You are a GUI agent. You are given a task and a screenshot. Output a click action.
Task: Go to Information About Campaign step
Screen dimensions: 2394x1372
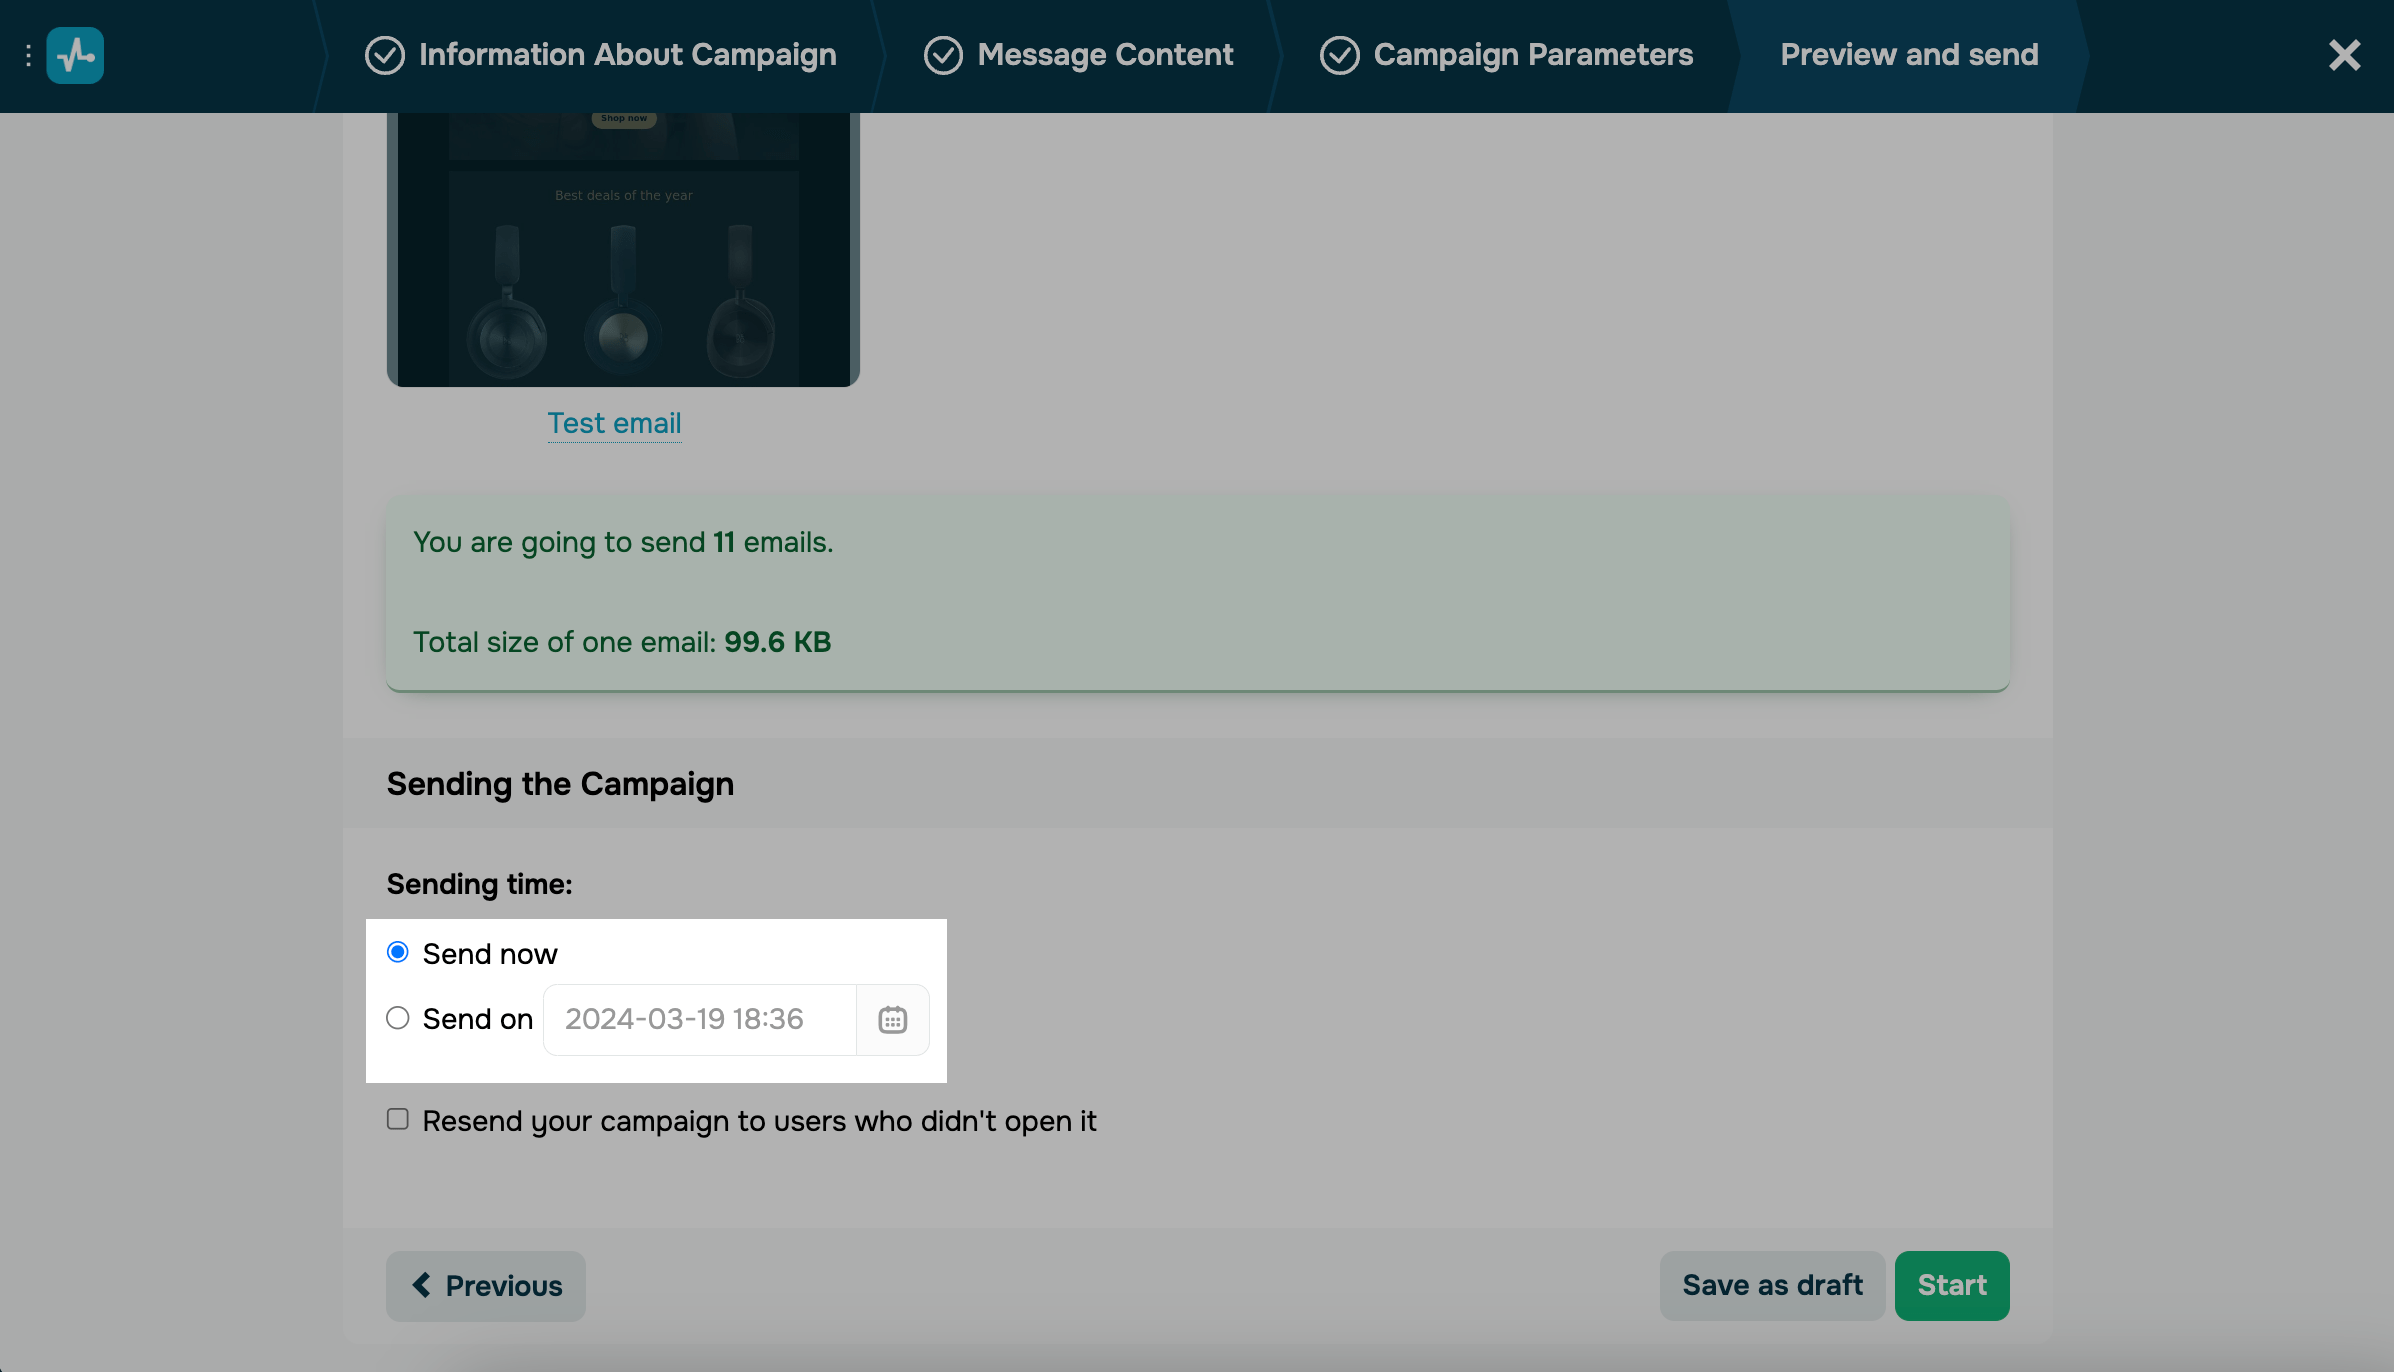pyautogui.click(x=627, y=55)
